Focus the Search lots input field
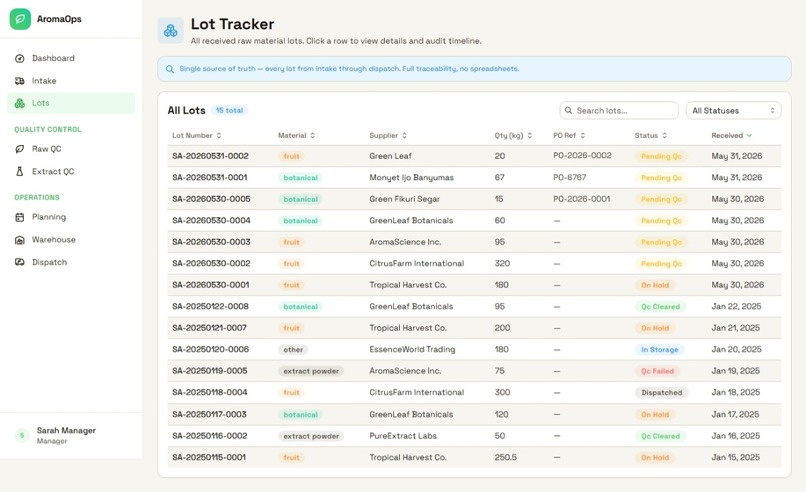 [619, 111]
